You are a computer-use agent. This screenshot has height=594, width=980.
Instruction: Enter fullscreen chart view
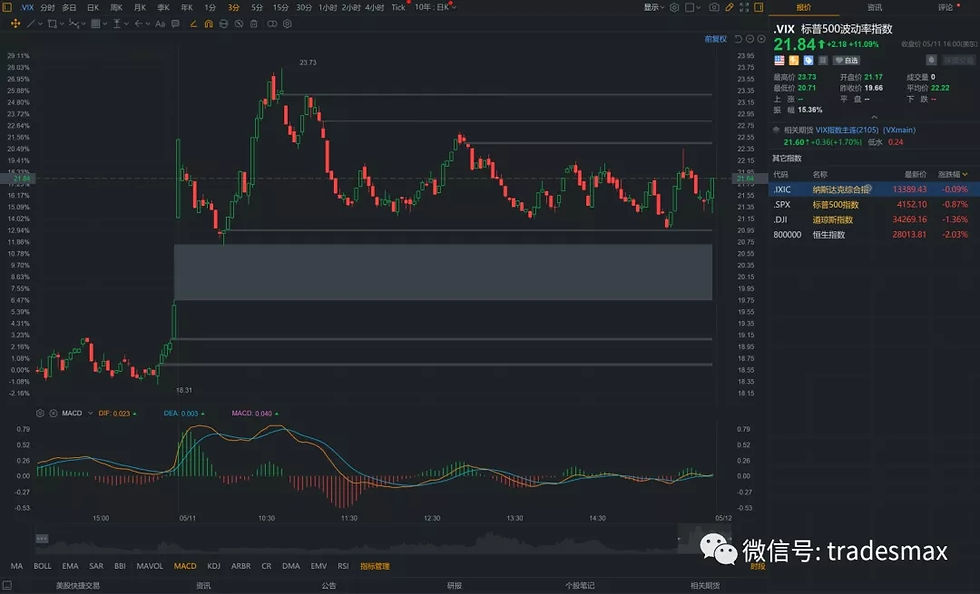744,8
